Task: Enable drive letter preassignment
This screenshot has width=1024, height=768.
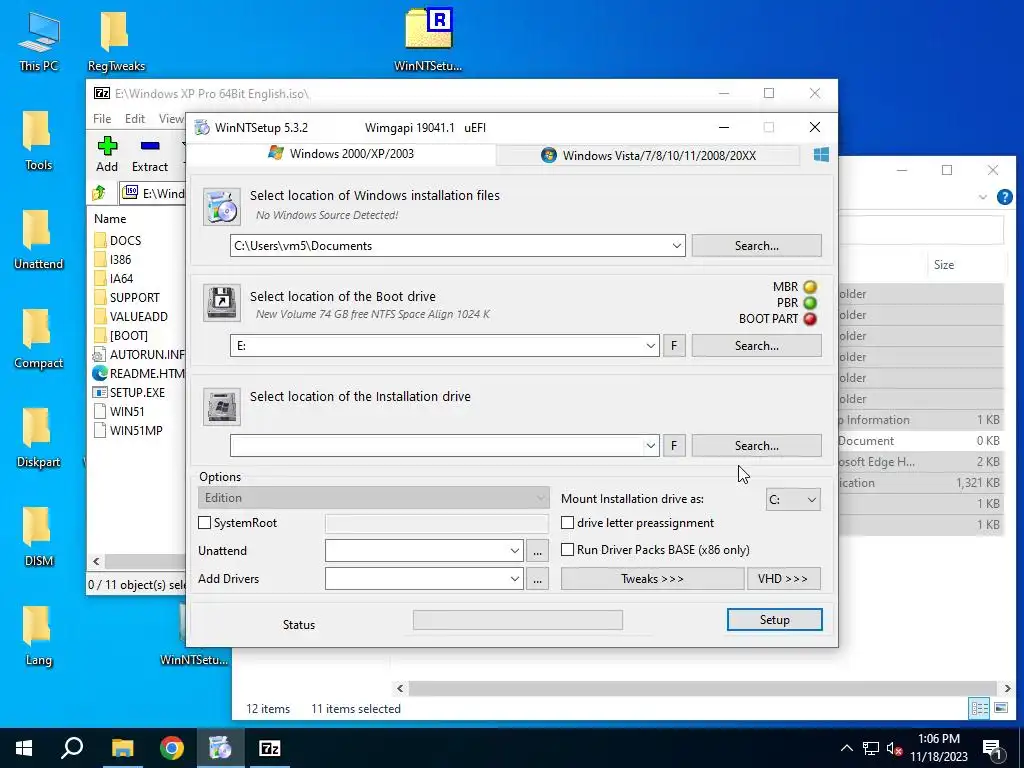Action: (568, 522)
